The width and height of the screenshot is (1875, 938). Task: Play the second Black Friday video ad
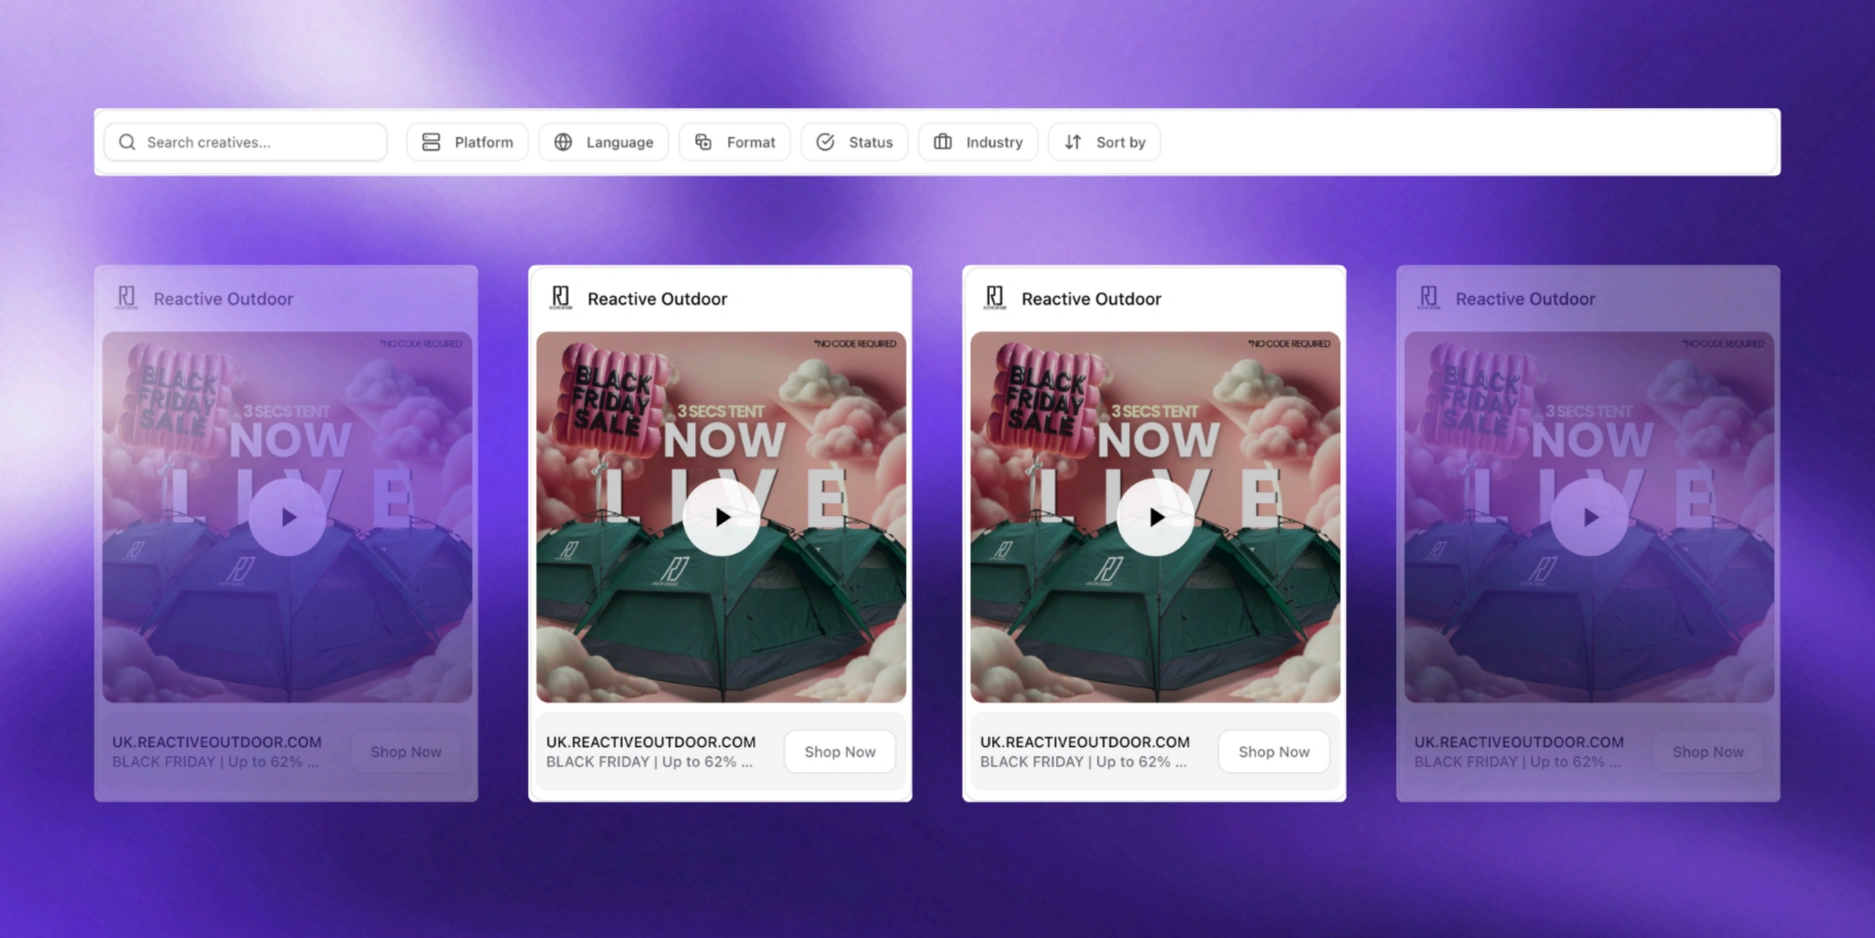tap(721, 517)
